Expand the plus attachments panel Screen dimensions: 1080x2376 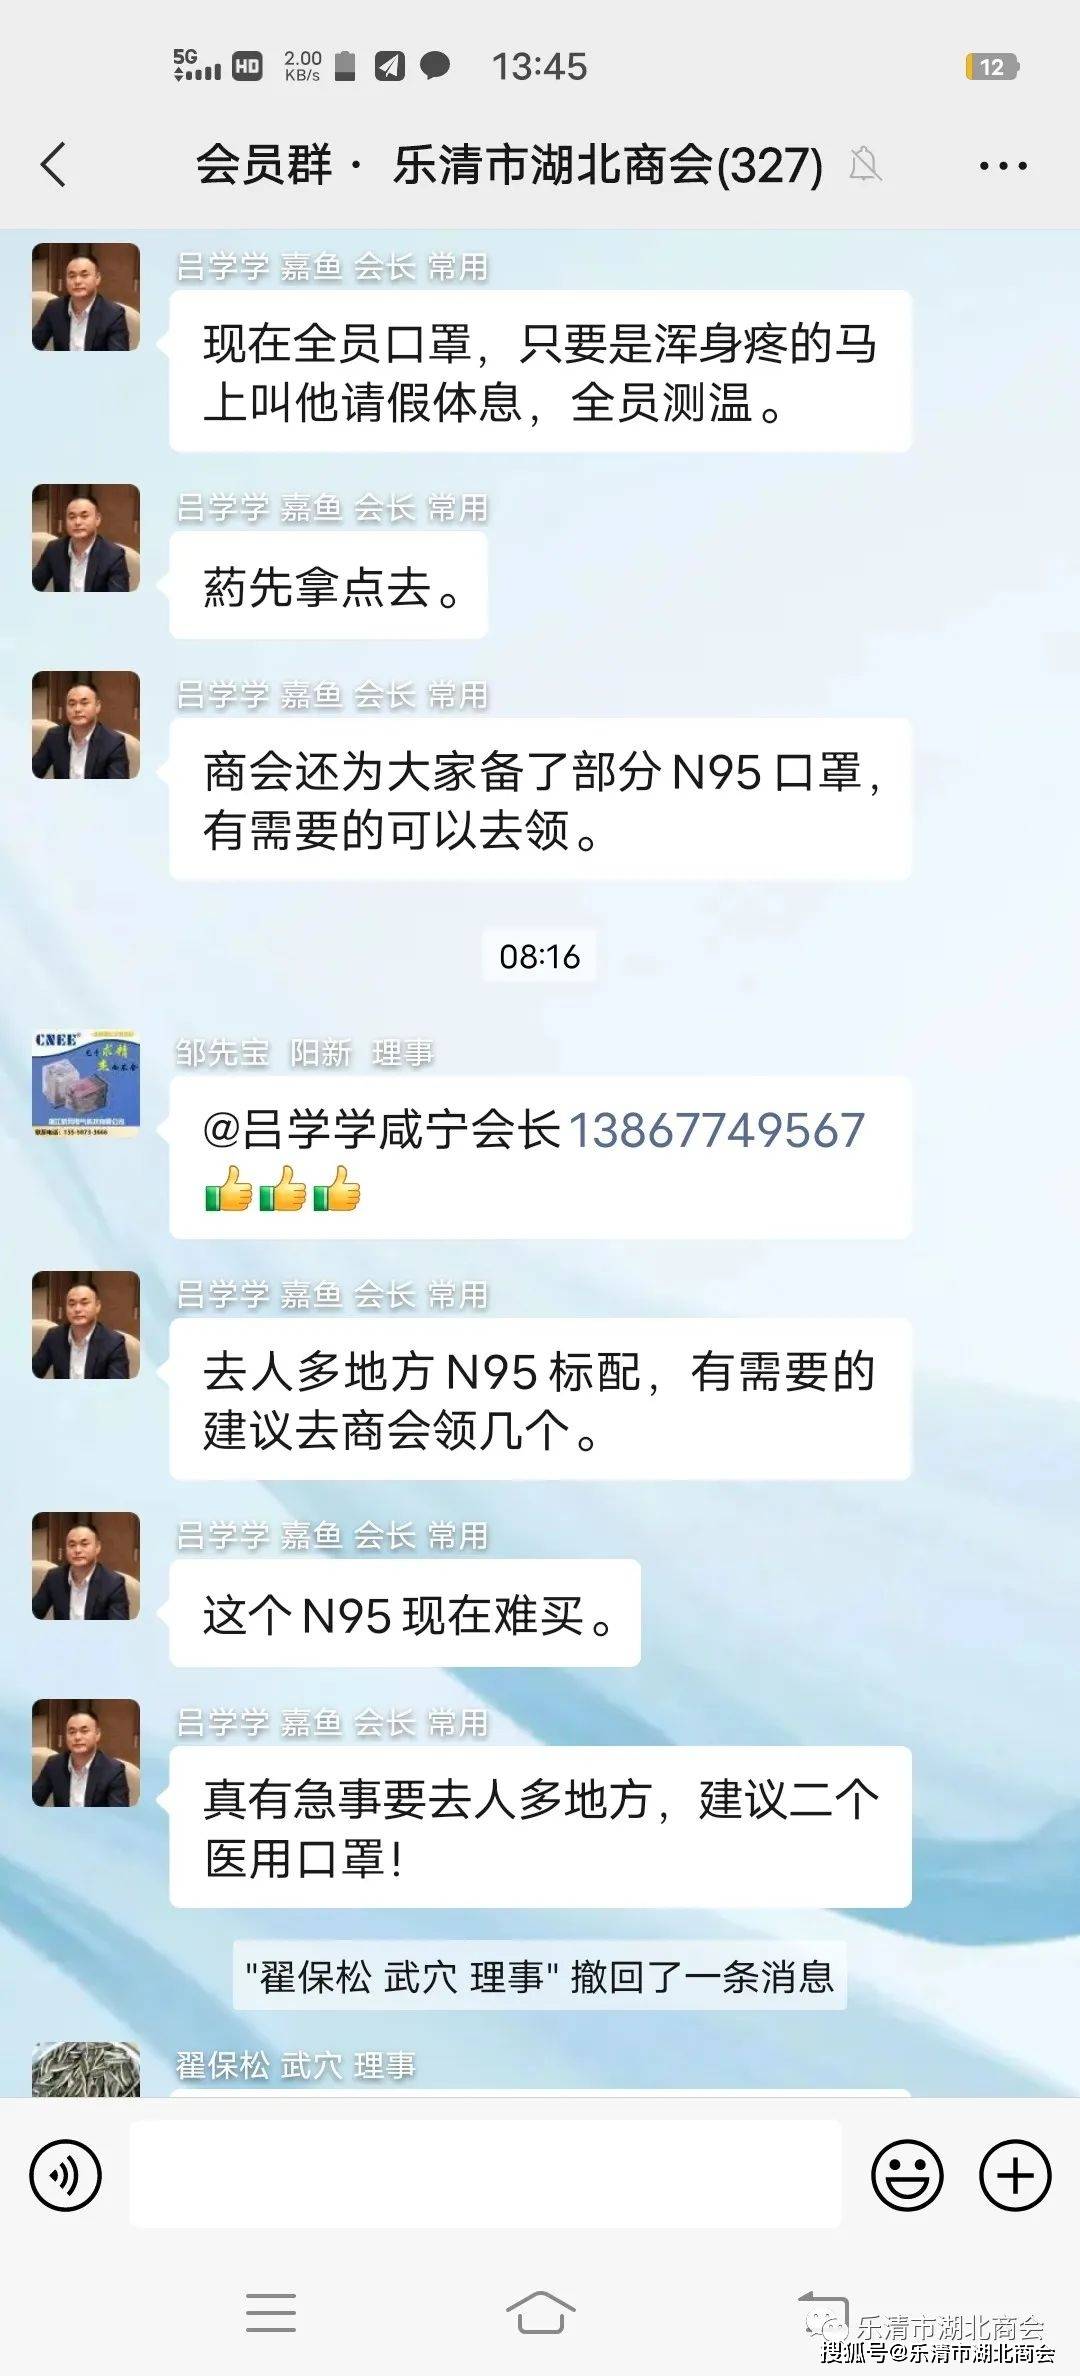tap(1015, 2176)
